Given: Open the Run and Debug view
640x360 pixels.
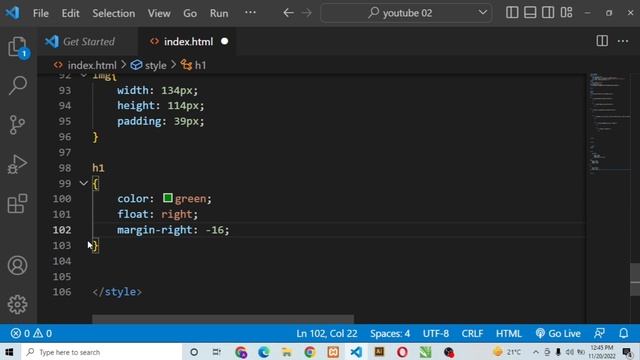Looking at the screenshot, I should click(18, 164).
